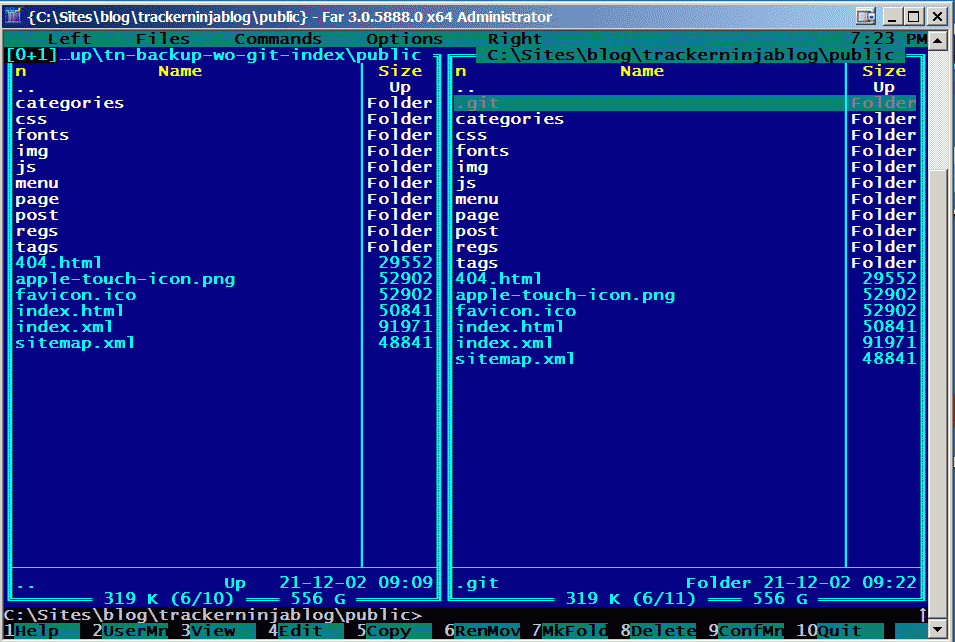Image resolution: width=955 pixels, height=642 pixels.
Task: Click the right panel path title C:\Sites\blog\trackerninjablog\public
Action: point(691,55)
